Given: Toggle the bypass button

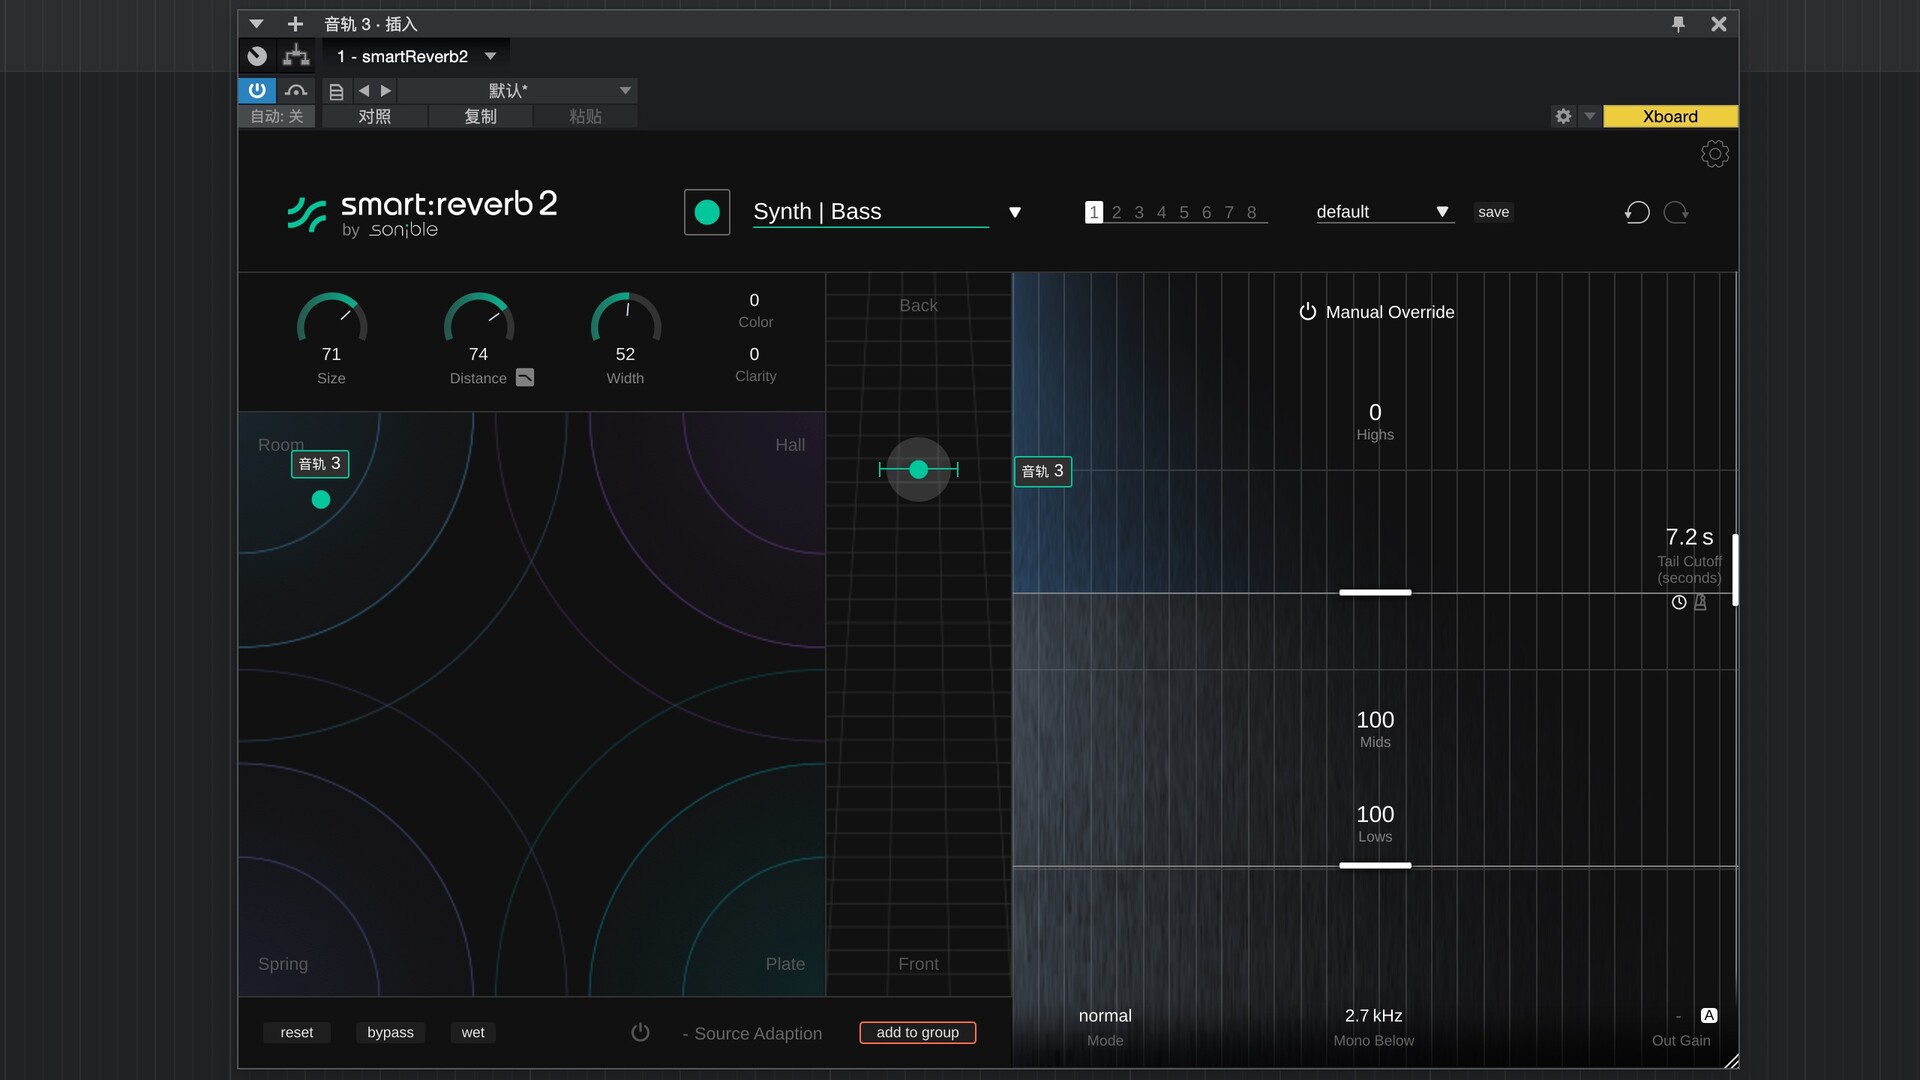Looking at the screenshot, I should (390, 1032).
